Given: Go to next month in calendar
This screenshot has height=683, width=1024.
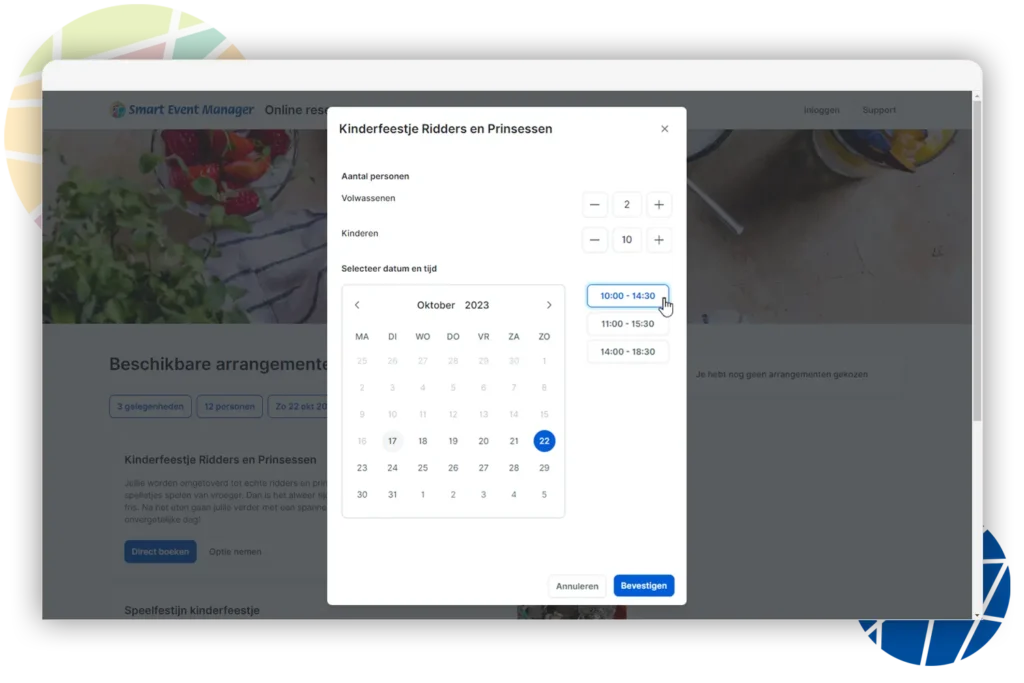Looking at the screenshot, I should (549, 305).
